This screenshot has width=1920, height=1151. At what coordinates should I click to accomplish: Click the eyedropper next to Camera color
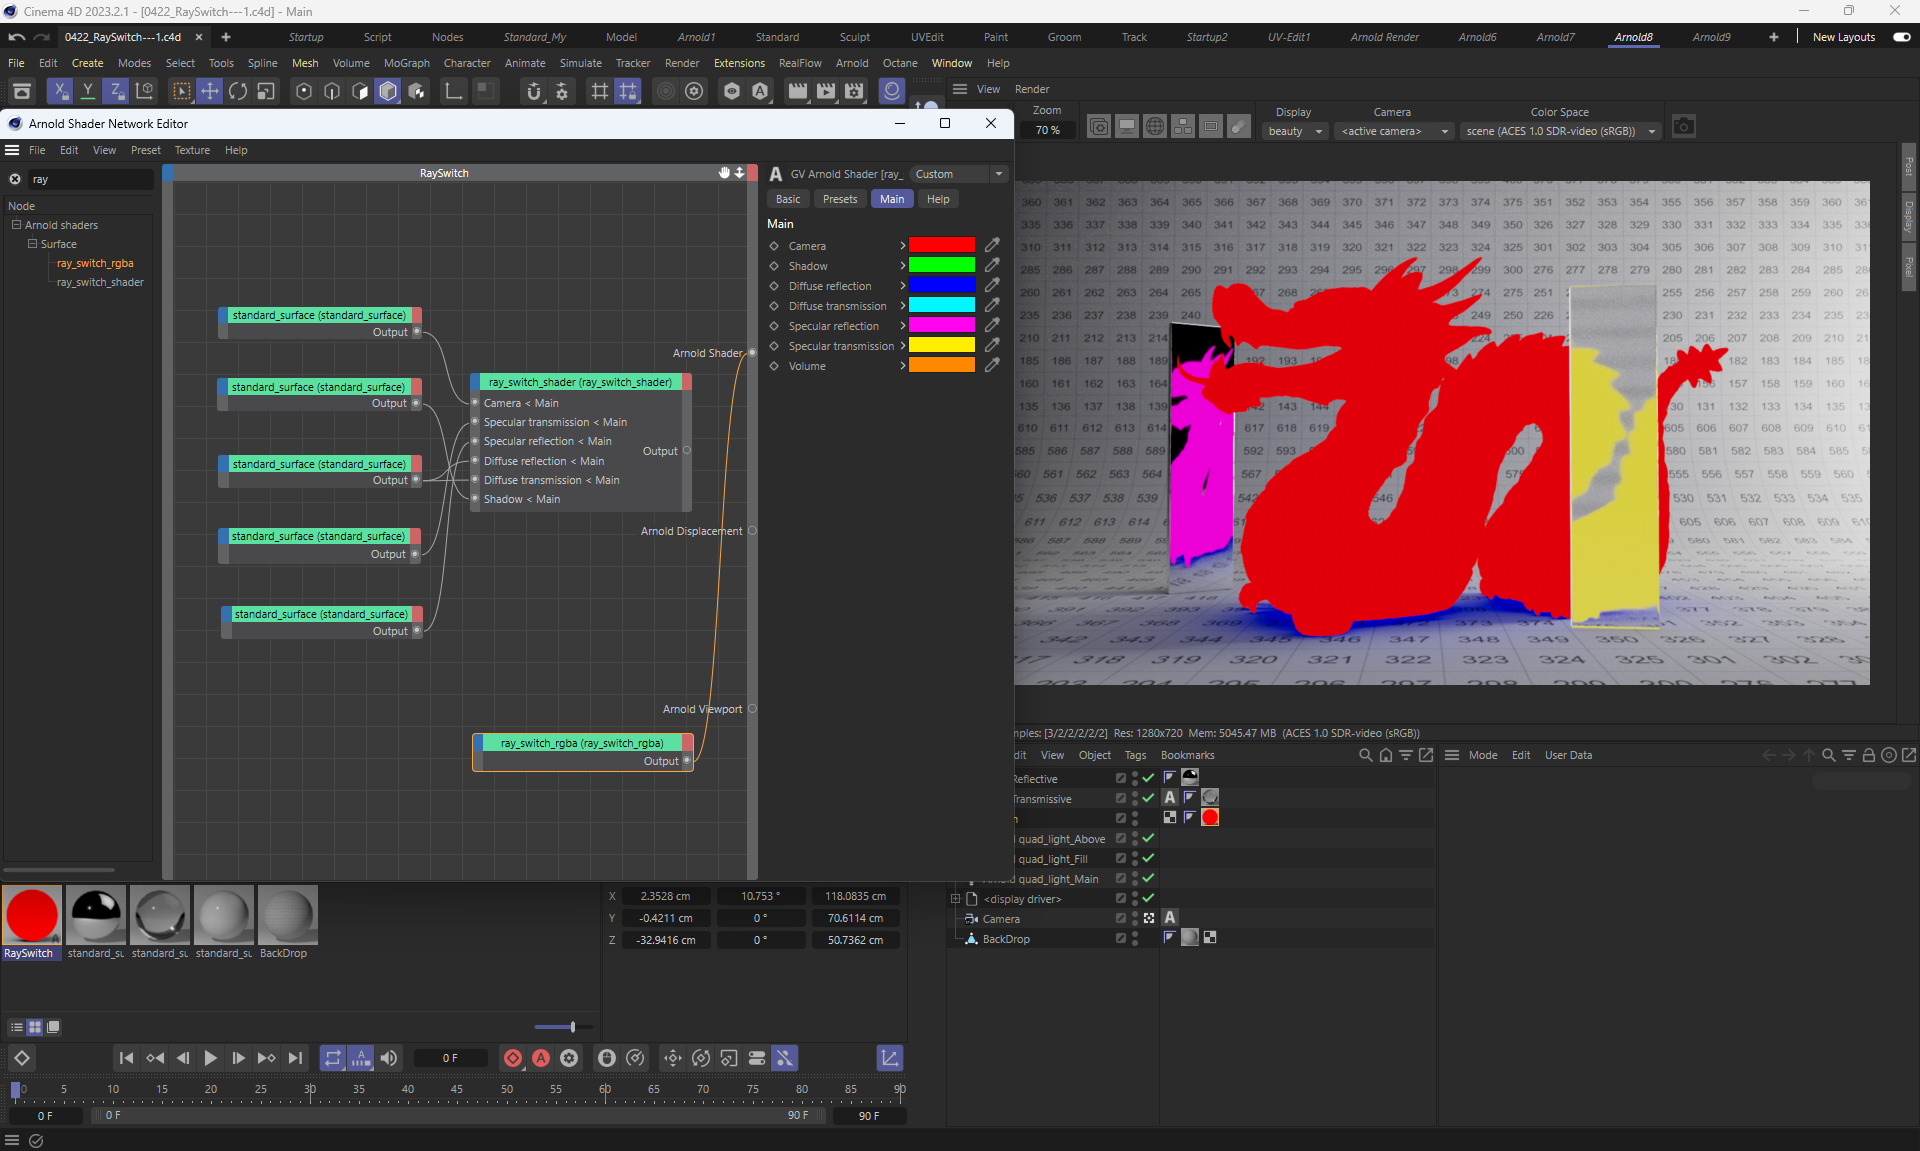tap(992, 245)
